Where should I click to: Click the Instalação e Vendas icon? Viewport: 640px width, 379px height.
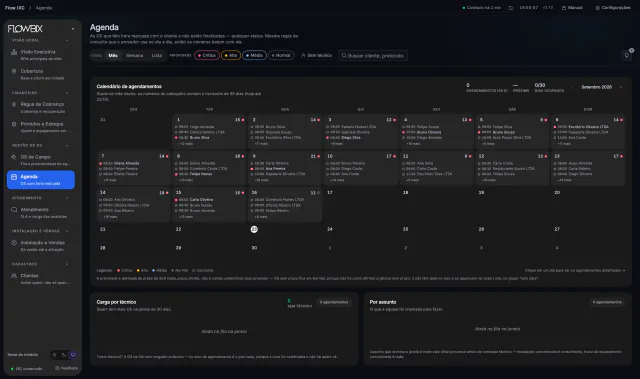[x=14, y=243]
